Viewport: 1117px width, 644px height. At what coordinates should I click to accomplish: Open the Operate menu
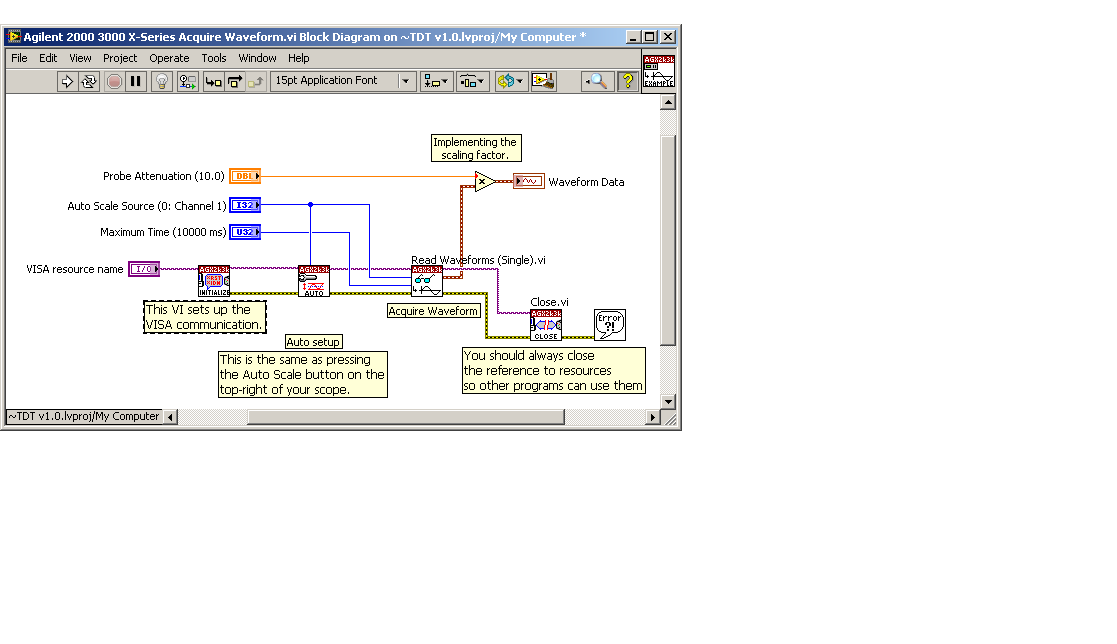point(169,58)
